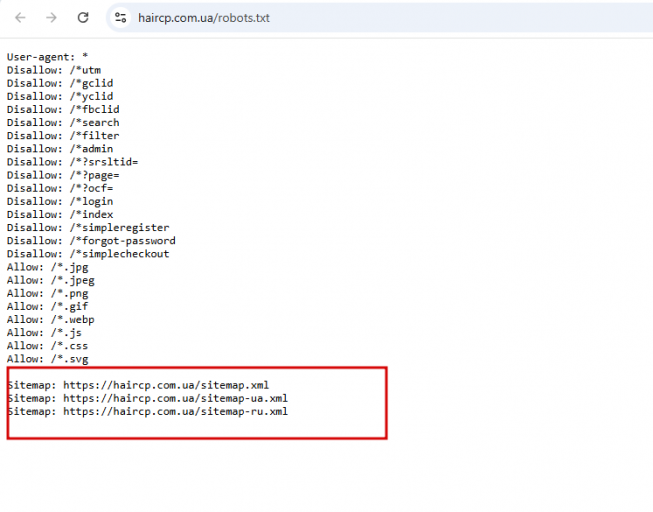Click the 'Disallow: /*admin' line
The width and height of the screenshot is (653, 512).
coord(60,149)
